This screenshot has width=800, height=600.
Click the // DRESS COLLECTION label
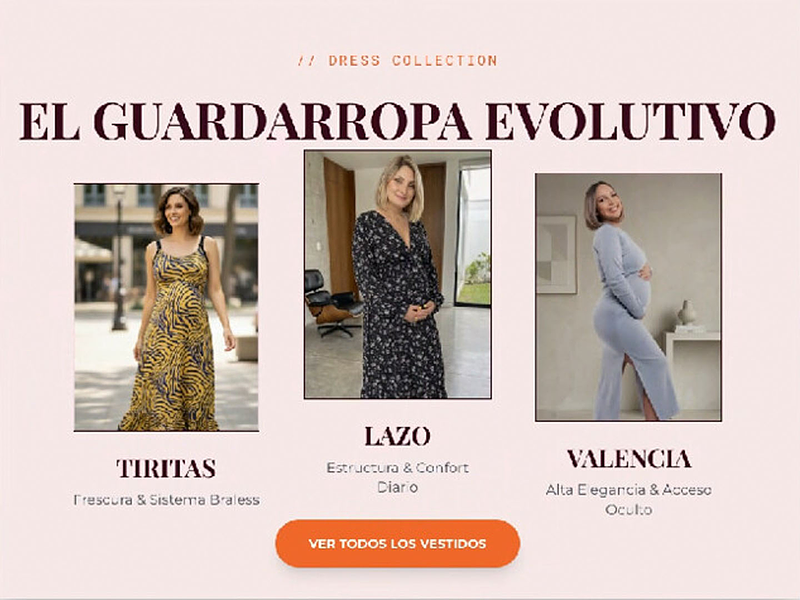[x=397, y=60]
